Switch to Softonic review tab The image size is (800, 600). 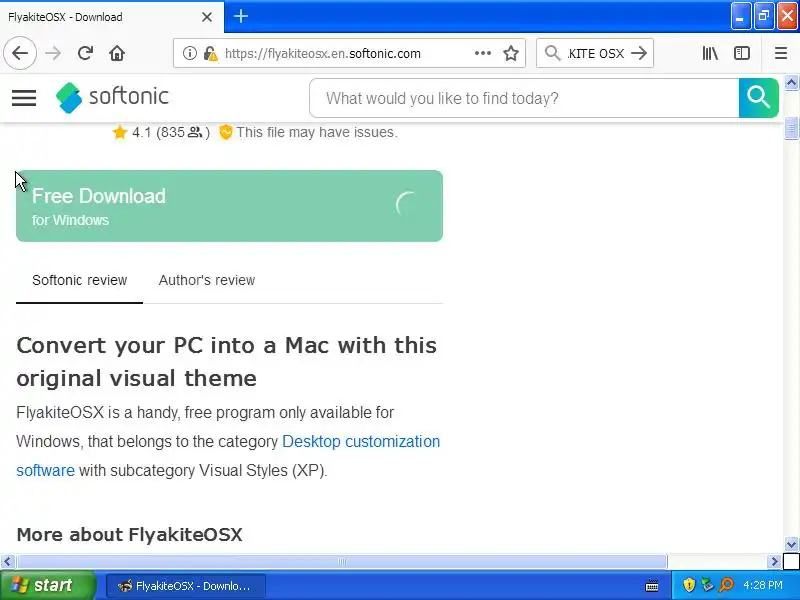click(80, 280)
